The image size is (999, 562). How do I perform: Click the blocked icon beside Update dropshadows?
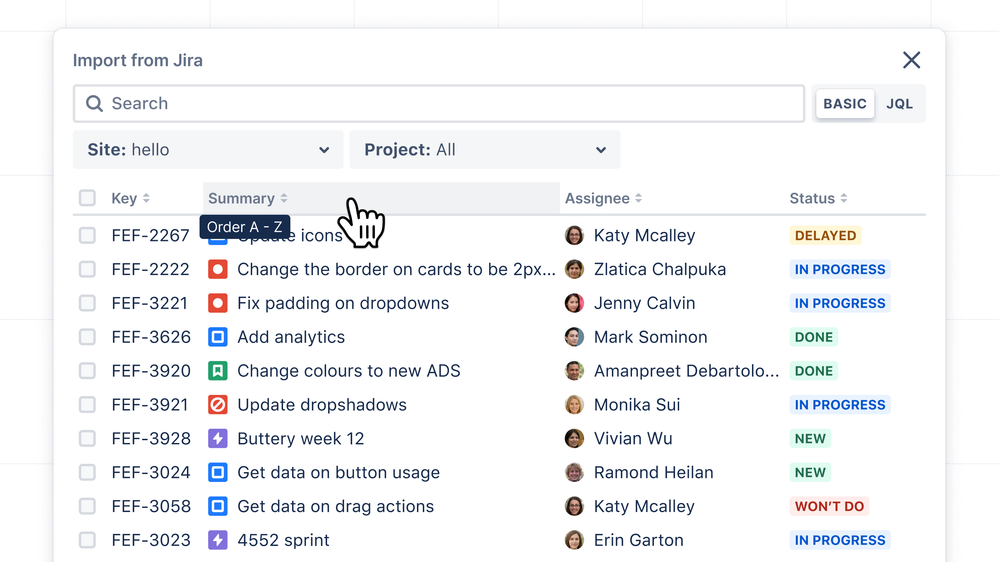point(218,405)
